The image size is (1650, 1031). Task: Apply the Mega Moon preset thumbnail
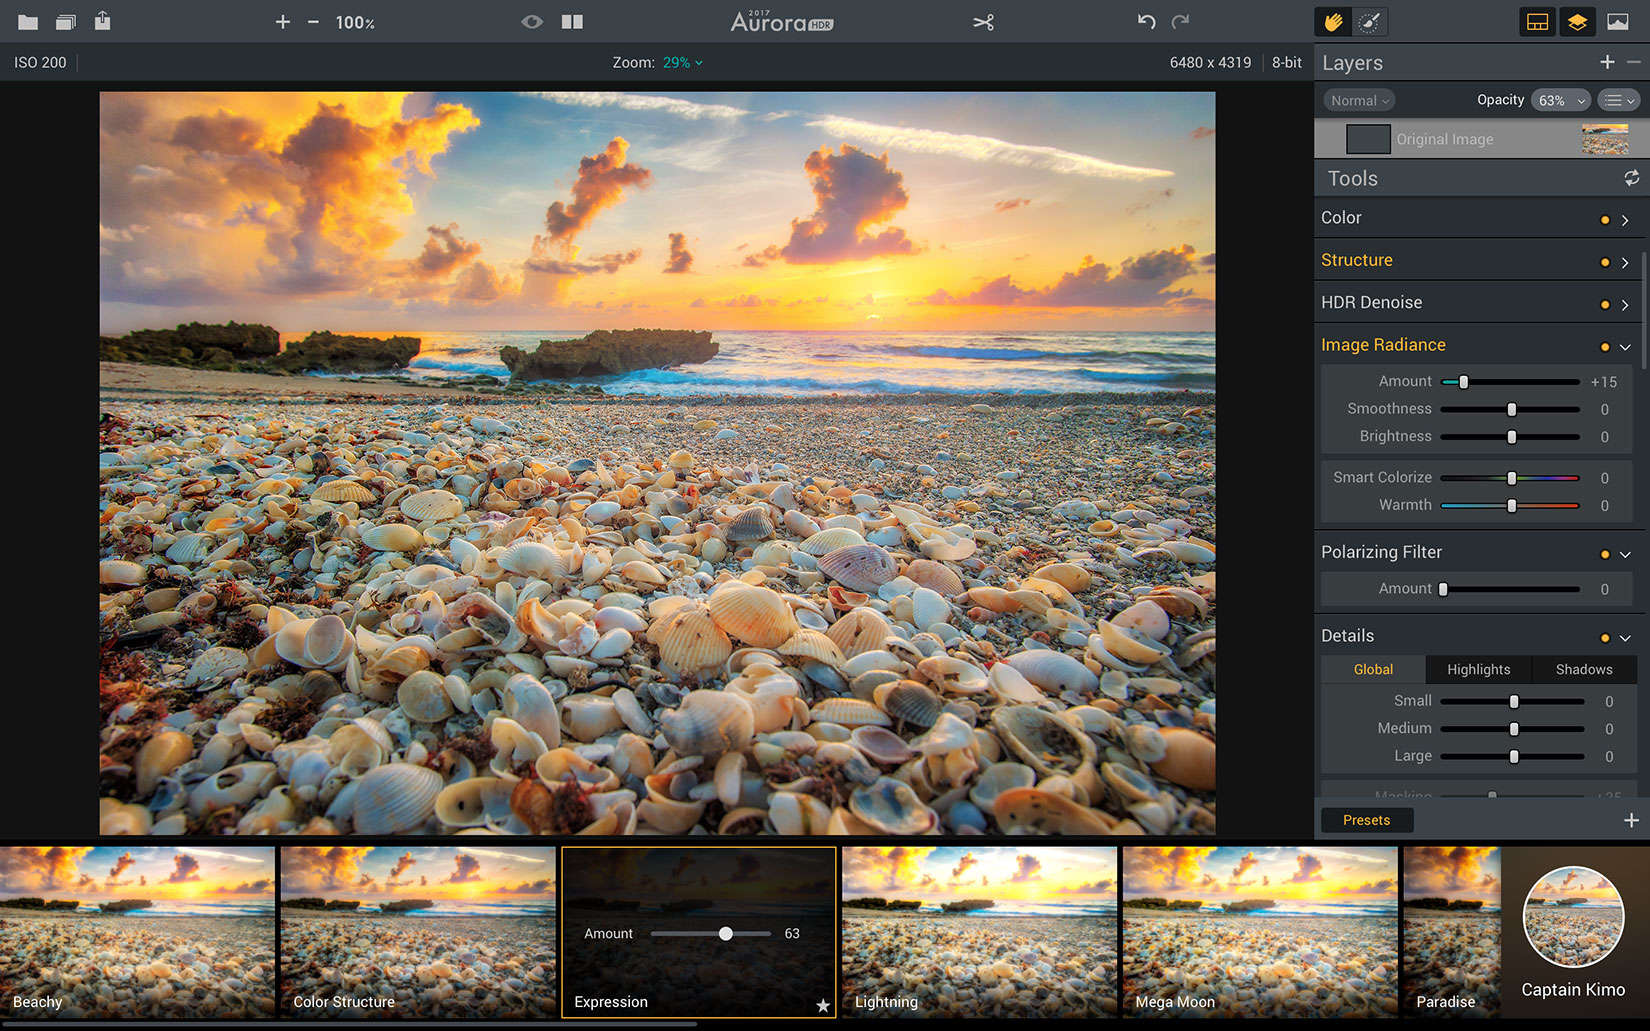point(1259,930)
